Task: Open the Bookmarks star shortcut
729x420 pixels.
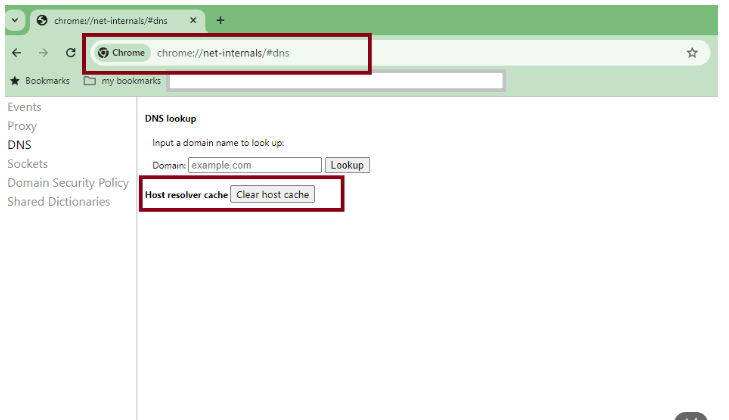Action: pos(40,81)
